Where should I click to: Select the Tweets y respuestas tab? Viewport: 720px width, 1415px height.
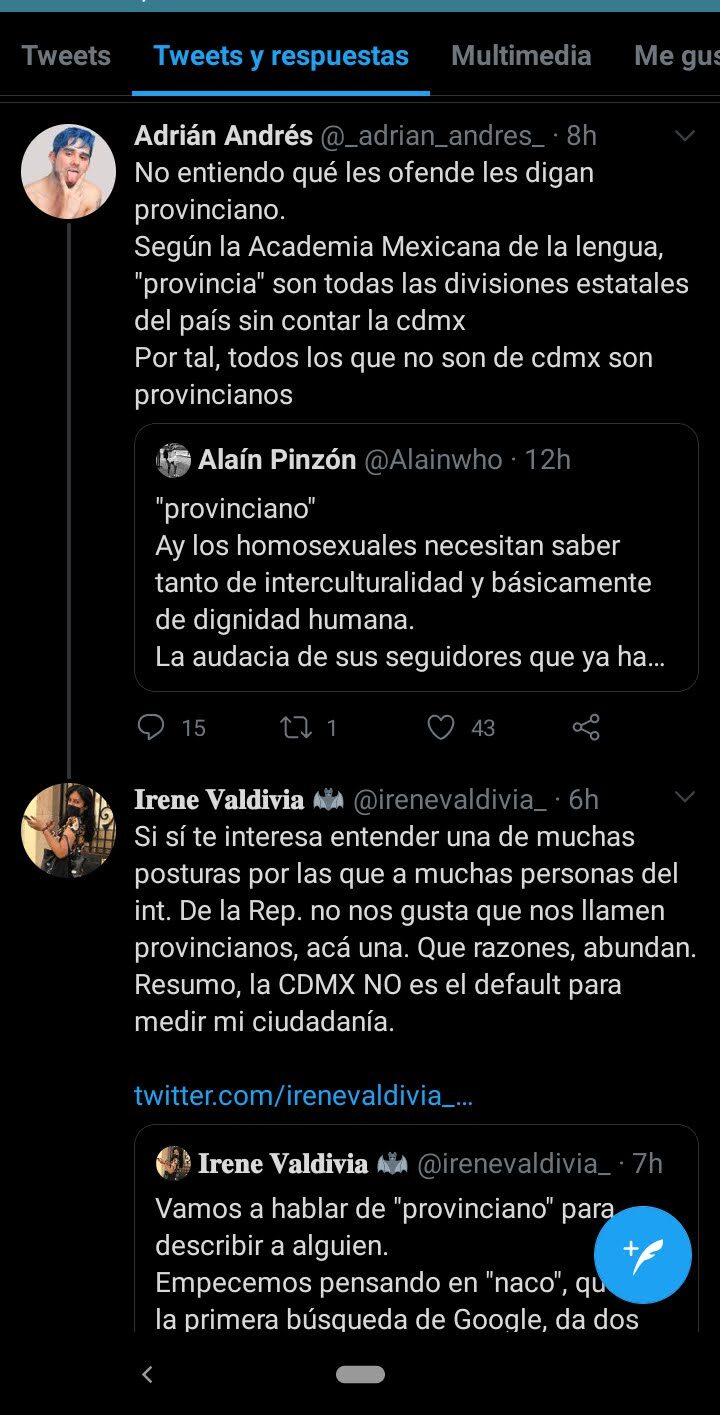click(281, 56)
